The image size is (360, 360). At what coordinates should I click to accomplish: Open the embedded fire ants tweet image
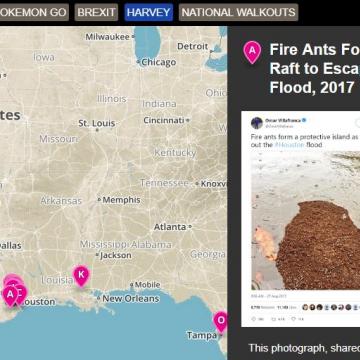click(x=305, y=221)
